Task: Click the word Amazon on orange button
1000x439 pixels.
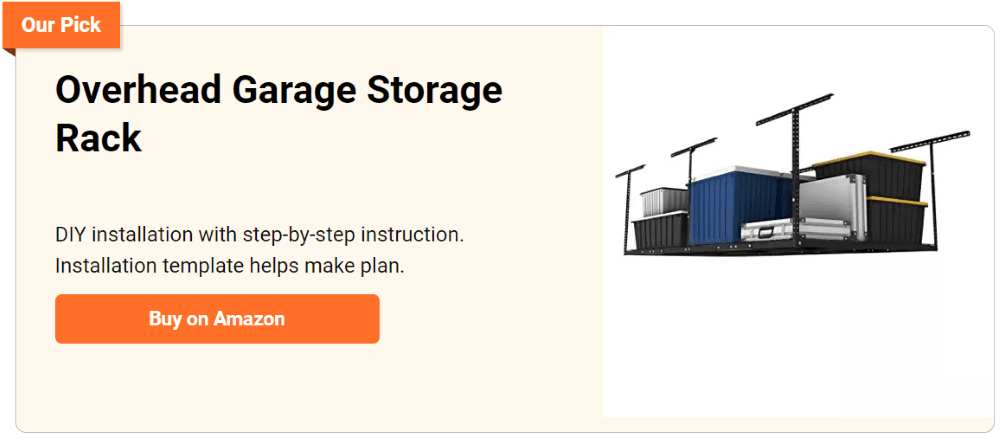Action: (x=248, y=319)
